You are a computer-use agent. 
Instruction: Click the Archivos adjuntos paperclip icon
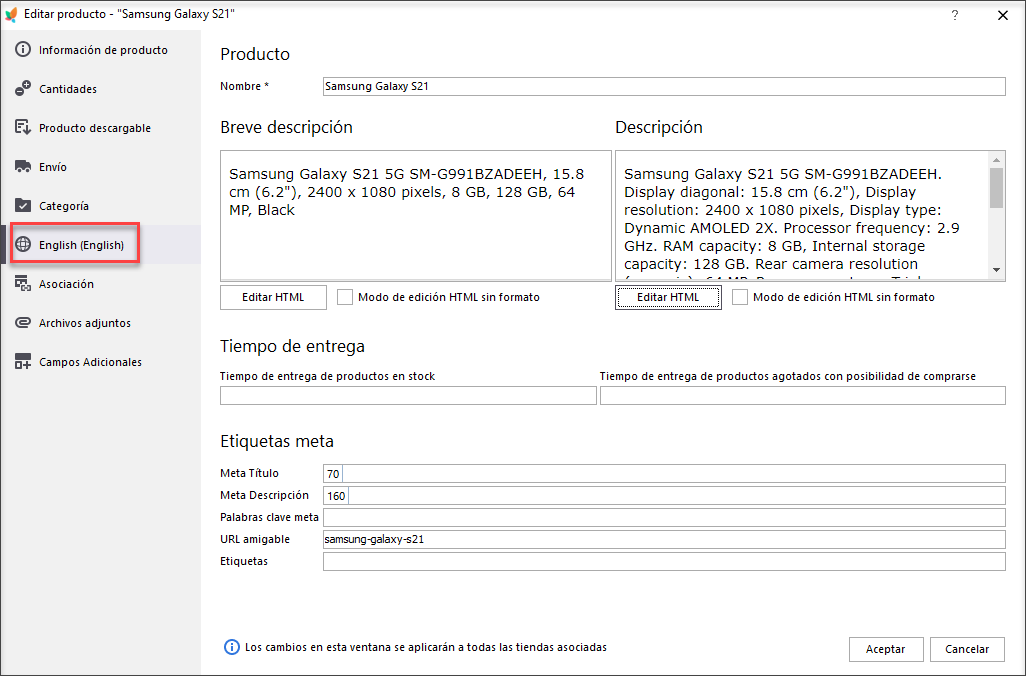point(23,323)
